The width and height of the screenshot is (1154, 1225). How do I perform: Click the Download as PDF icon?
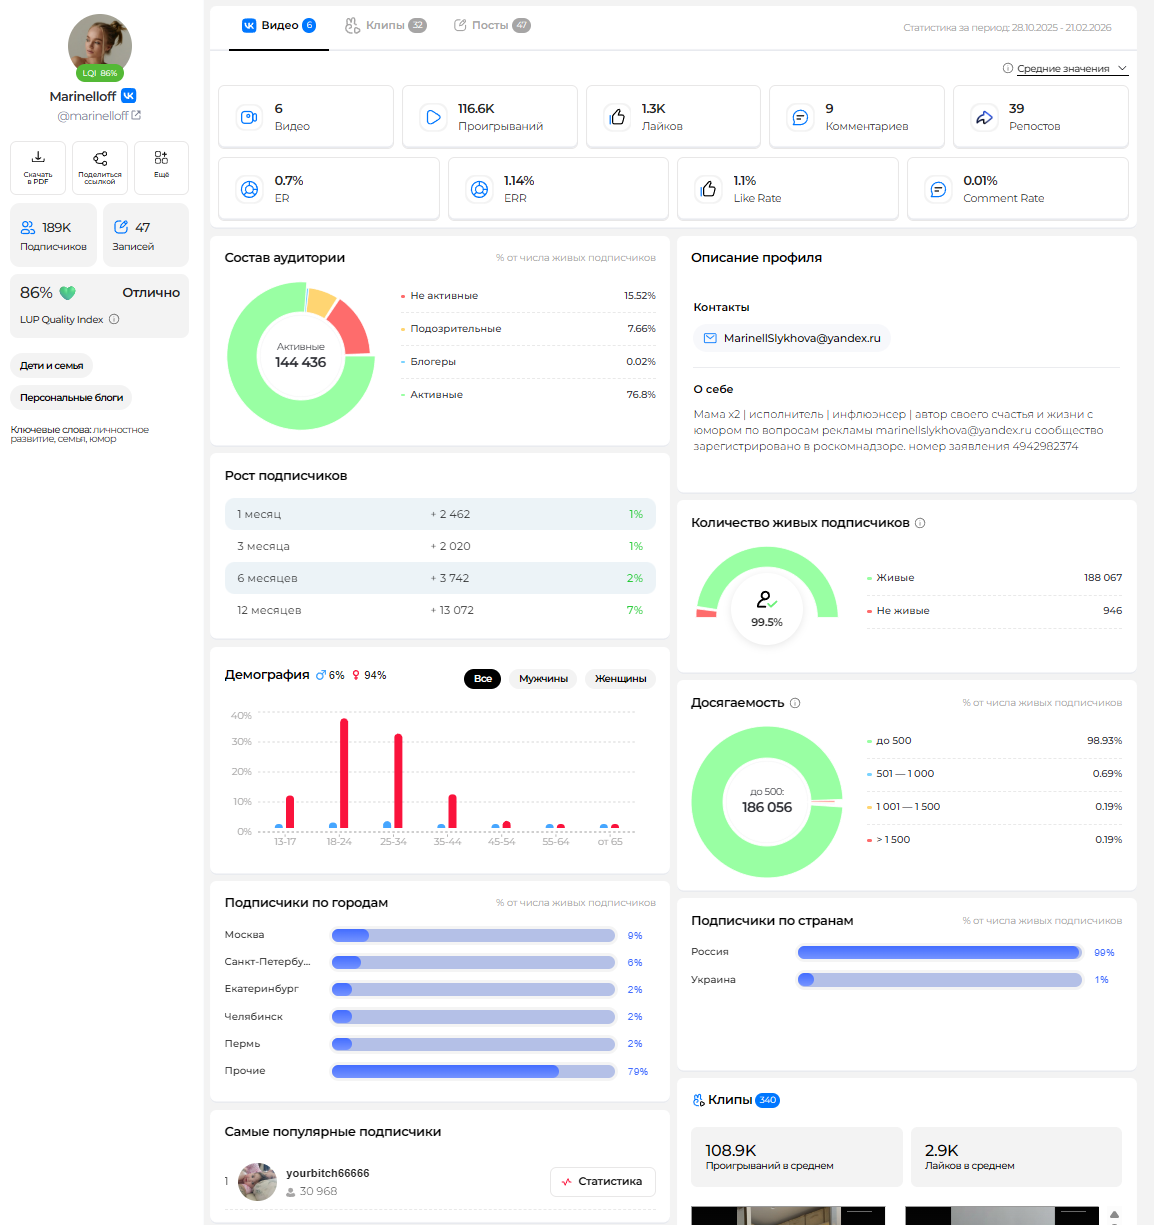38,158
